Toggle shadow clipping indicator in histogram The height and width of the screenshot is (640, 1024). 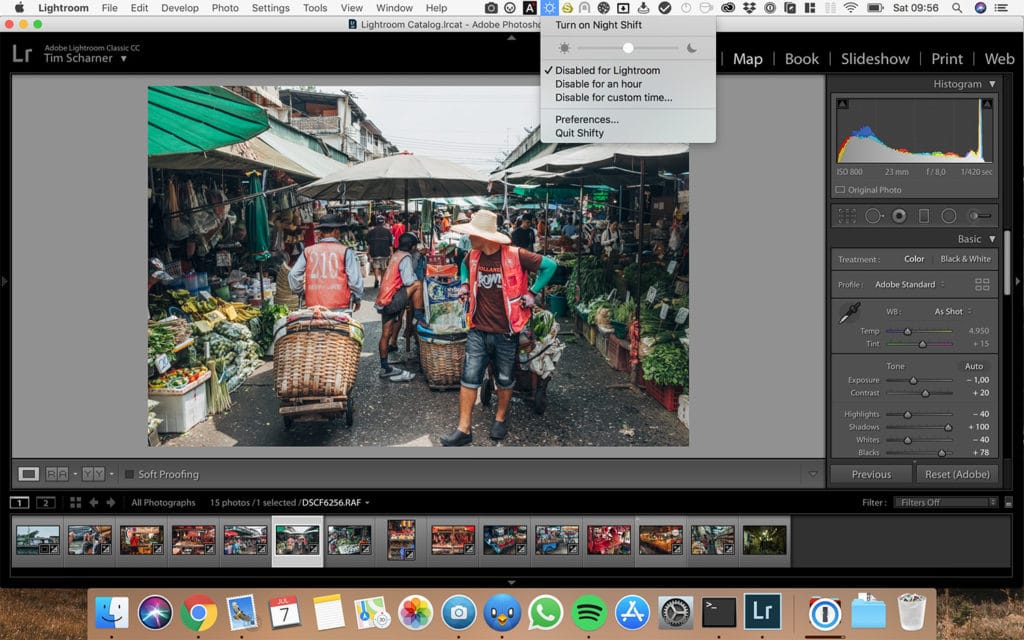pyautogui.click(x=842, y=104)
